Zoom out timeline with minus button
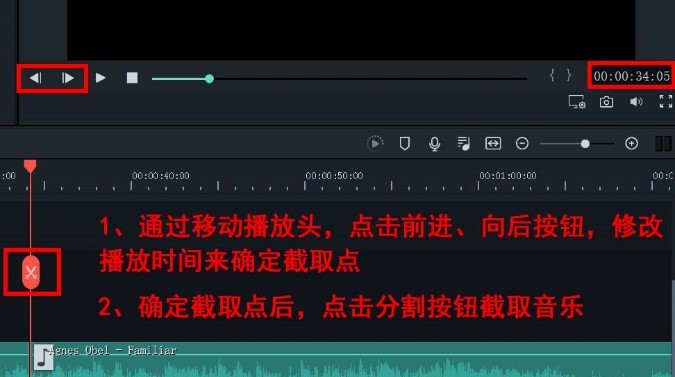Image resolution: width=675 pixels, height=377 pixels. [x=522, y=143]
